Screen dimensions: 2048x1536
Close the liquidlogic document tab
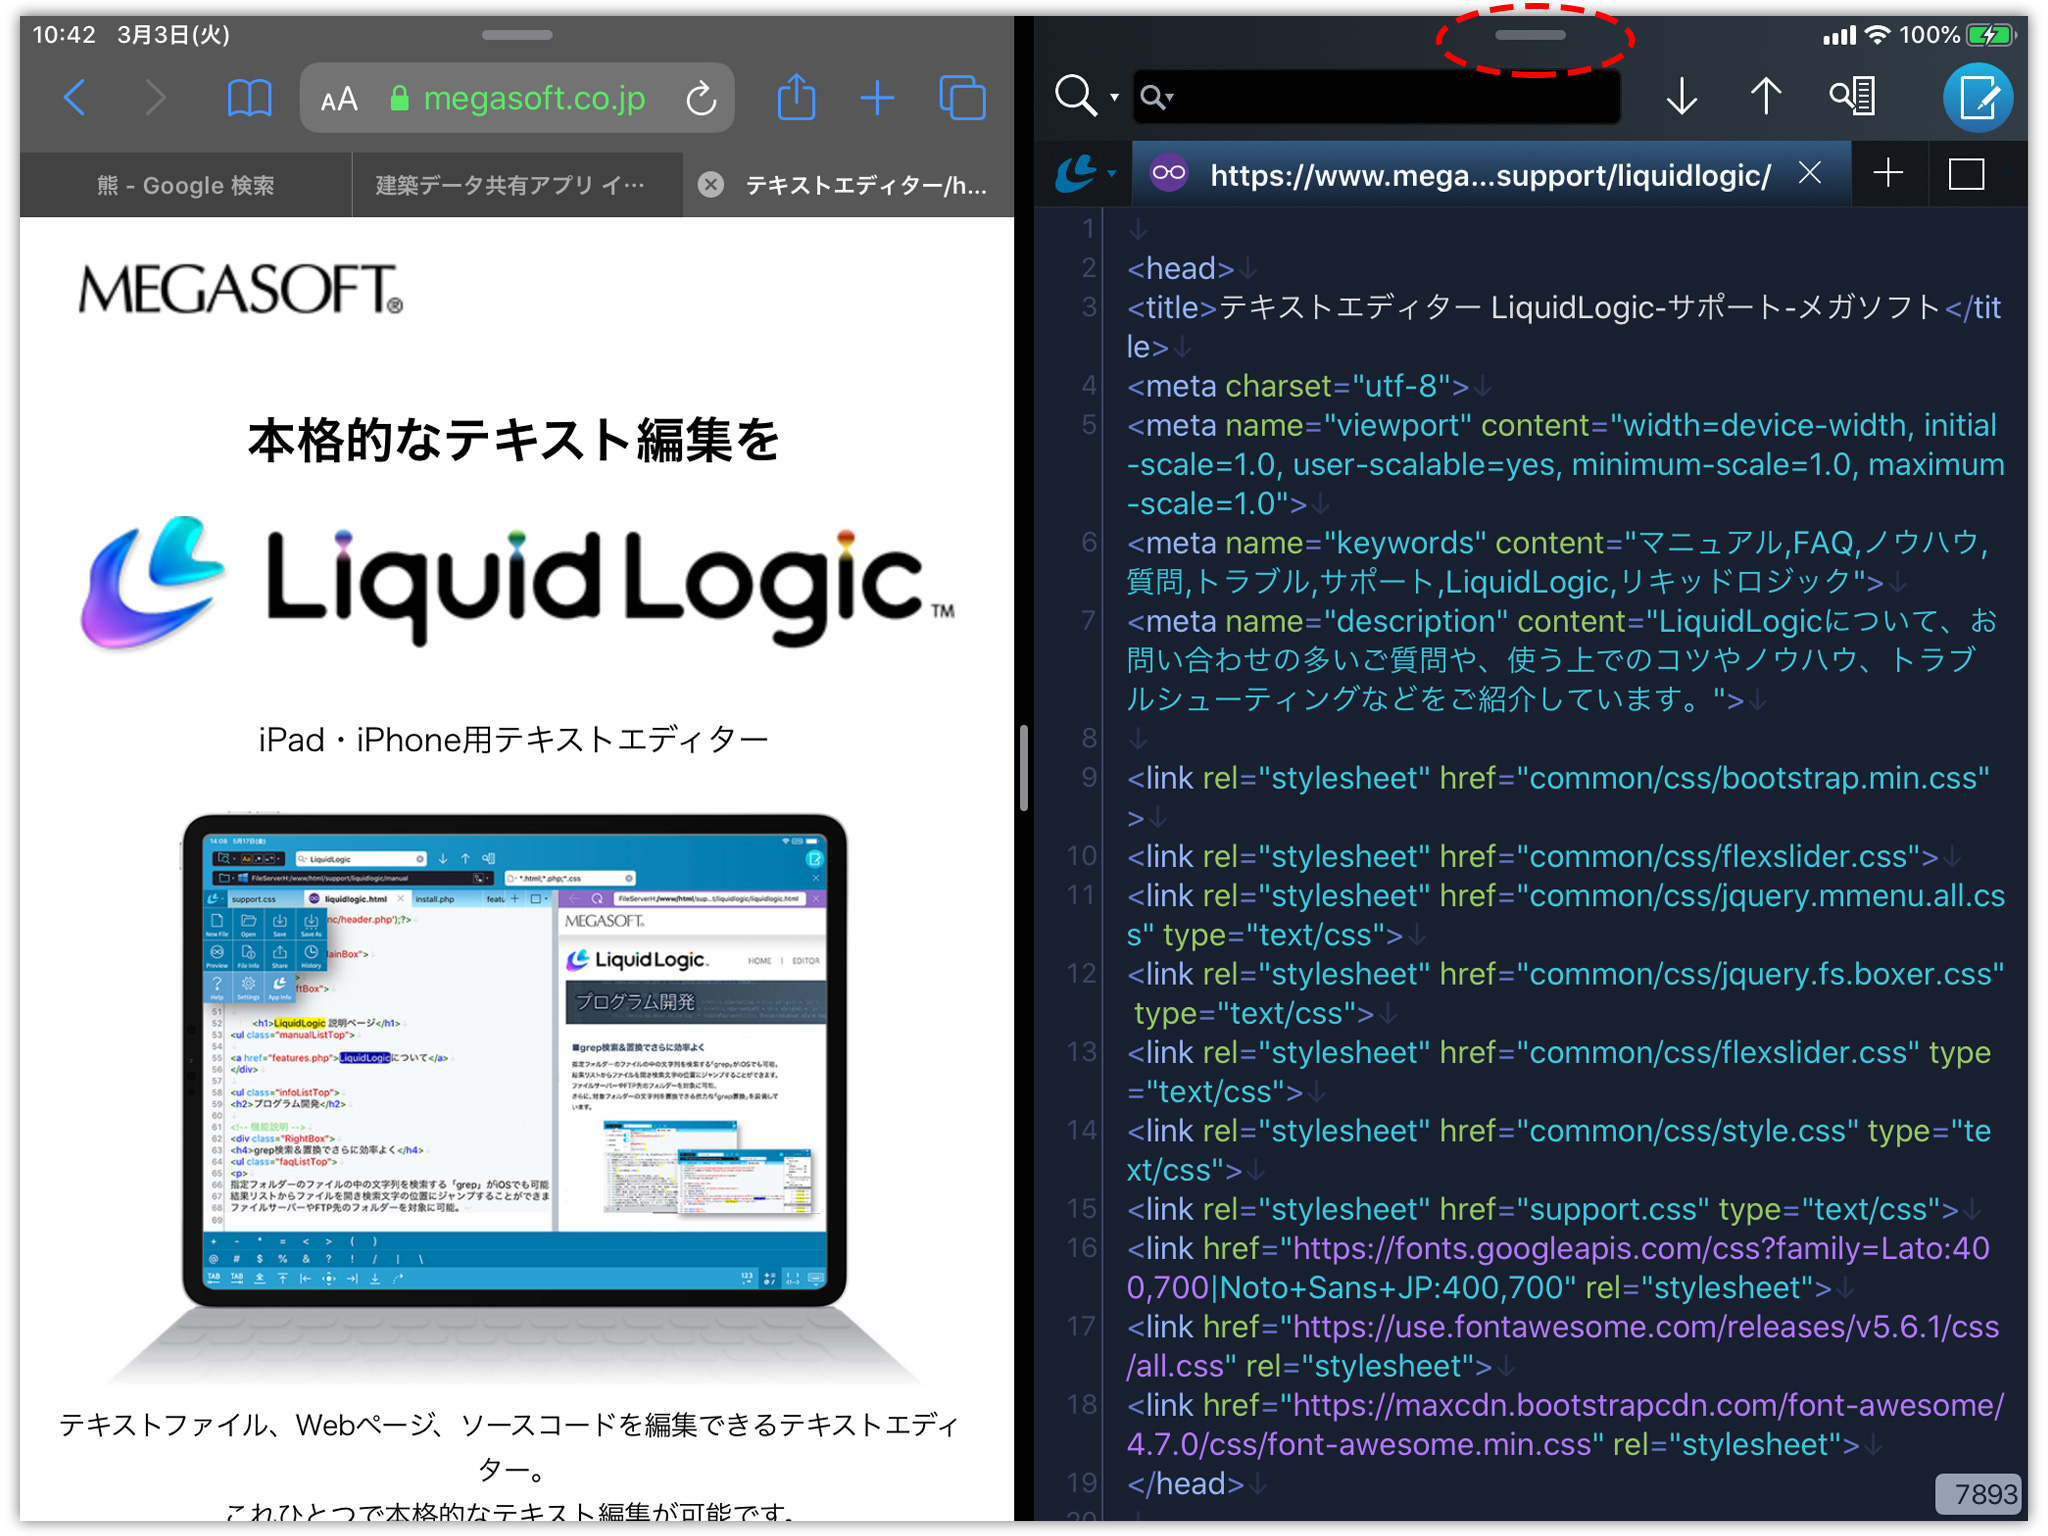(1810, 173)
